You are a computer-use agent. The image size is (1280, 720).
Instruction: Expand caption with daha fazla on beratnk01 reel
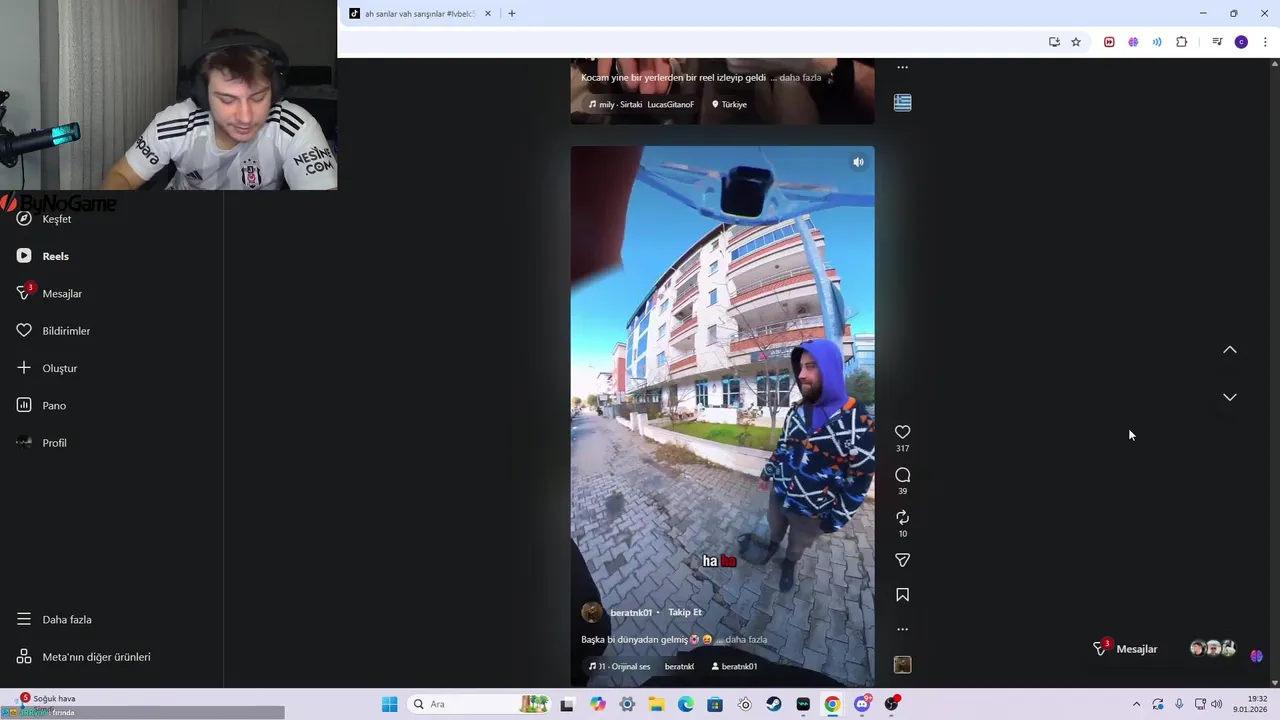pyautogui.click(x=746, y=640)
